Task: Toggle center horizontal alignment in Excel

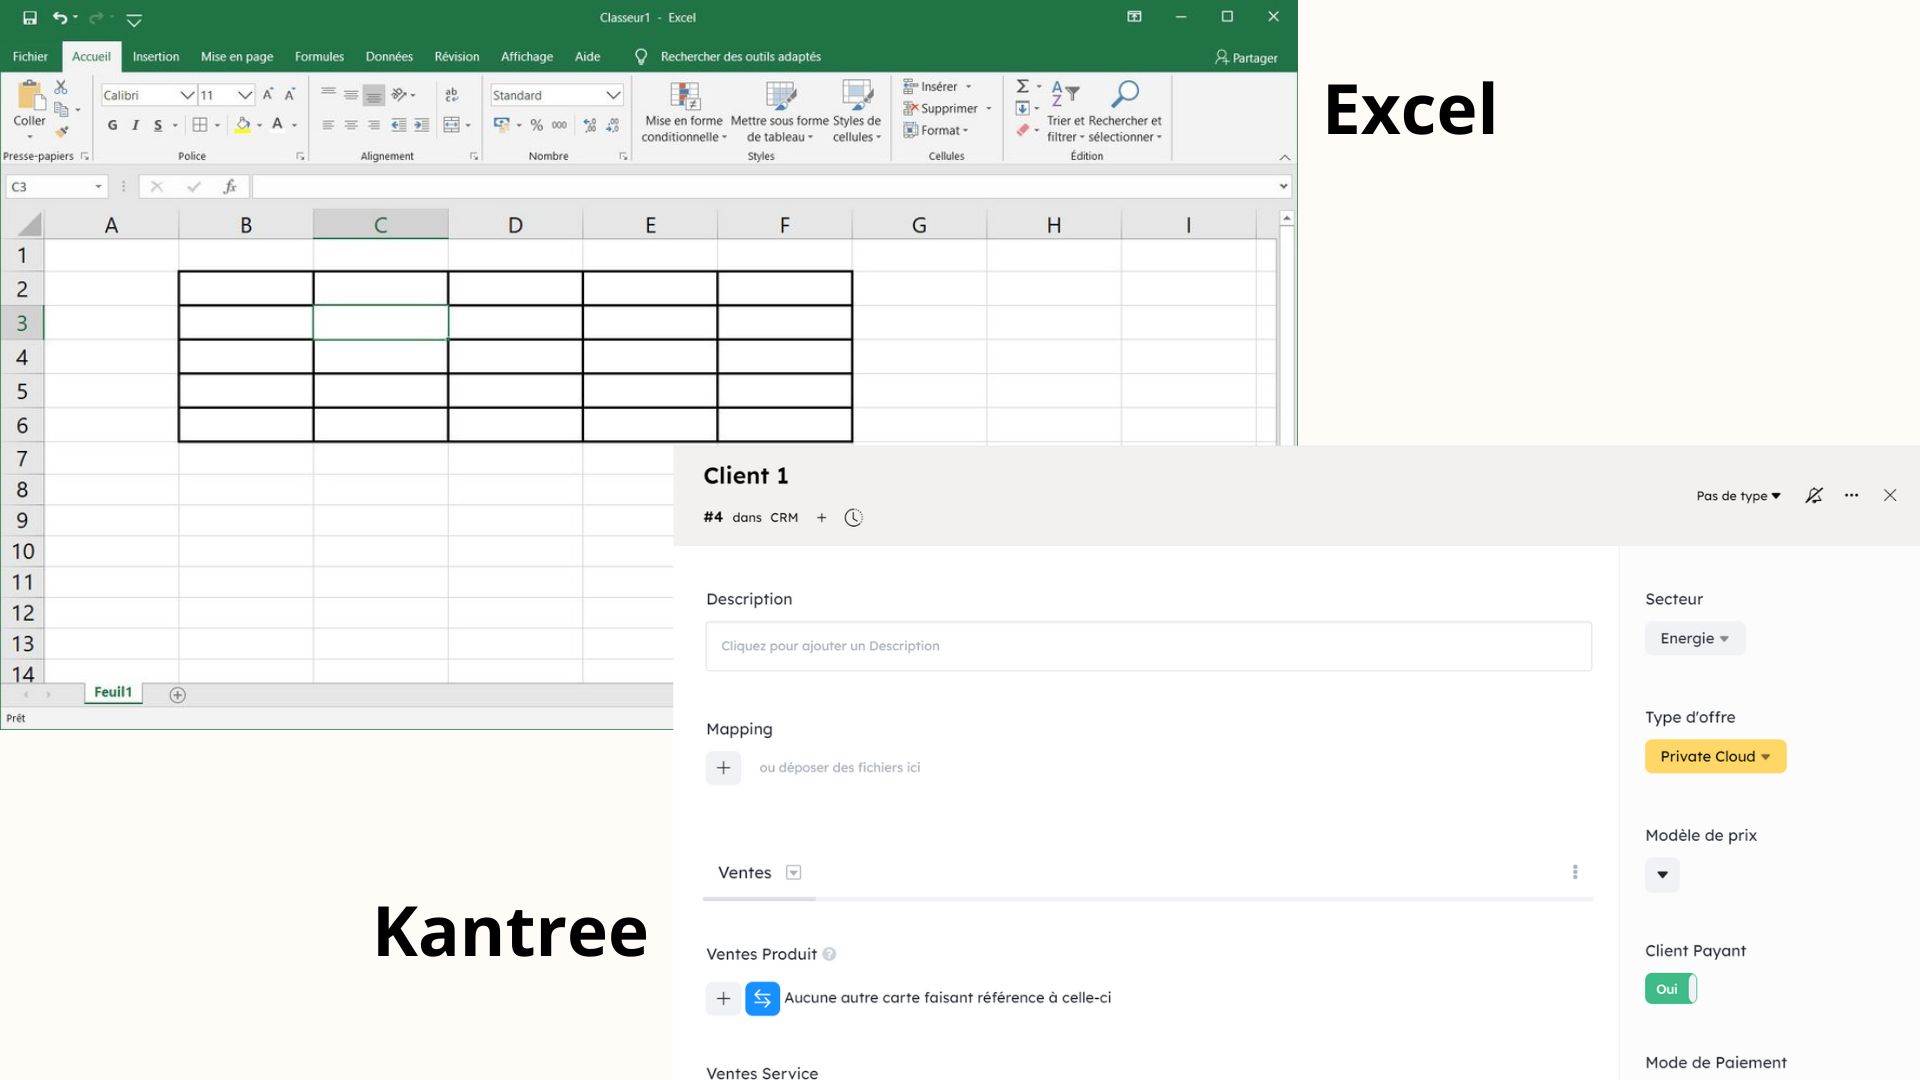Action: [351, 125]
